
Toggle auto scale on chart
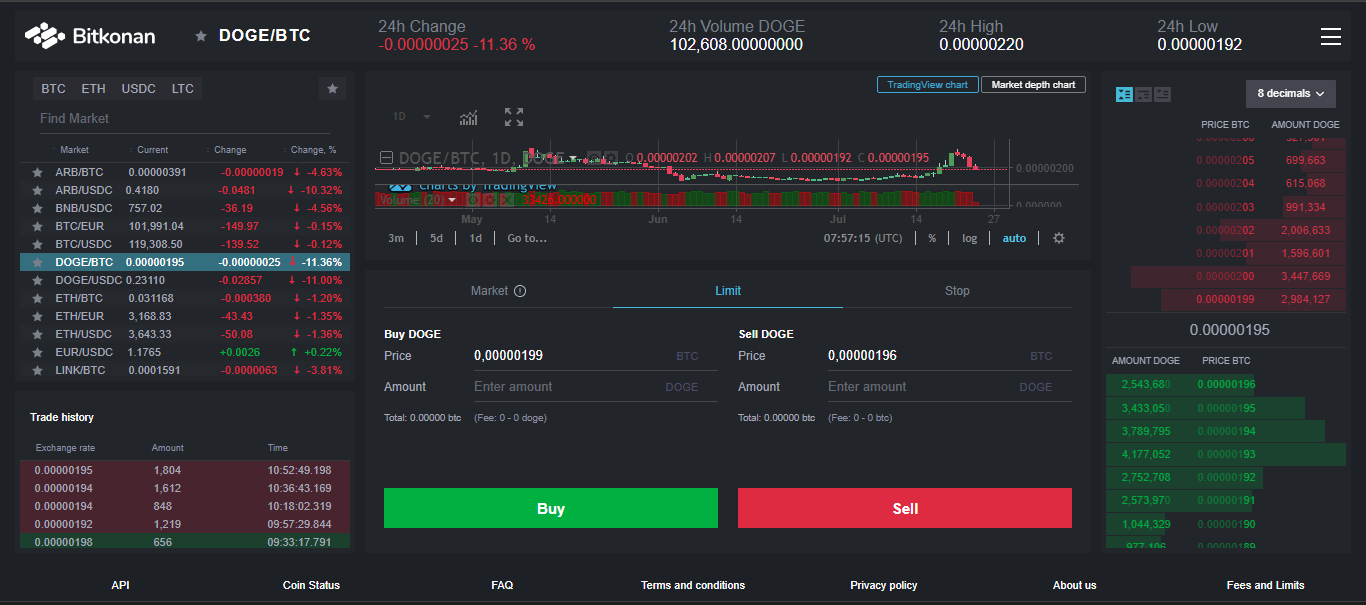1014,238
